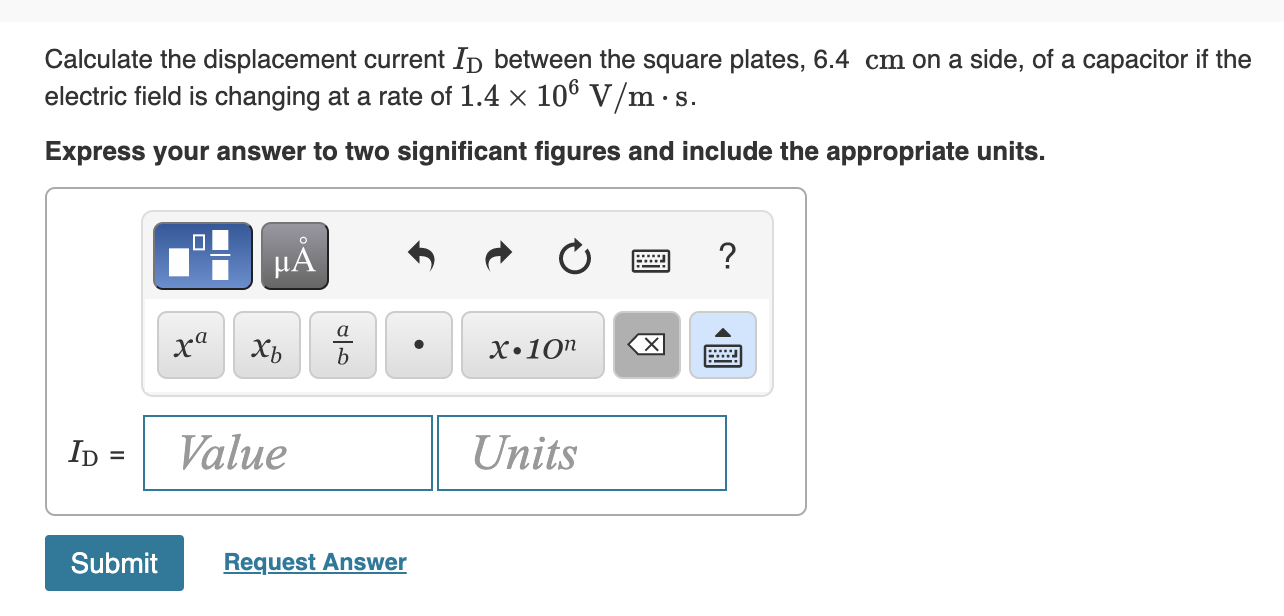Viewport: 1284px width, 616px height.
Task: Click the redo arrow icon
Action: pos(497,256)
